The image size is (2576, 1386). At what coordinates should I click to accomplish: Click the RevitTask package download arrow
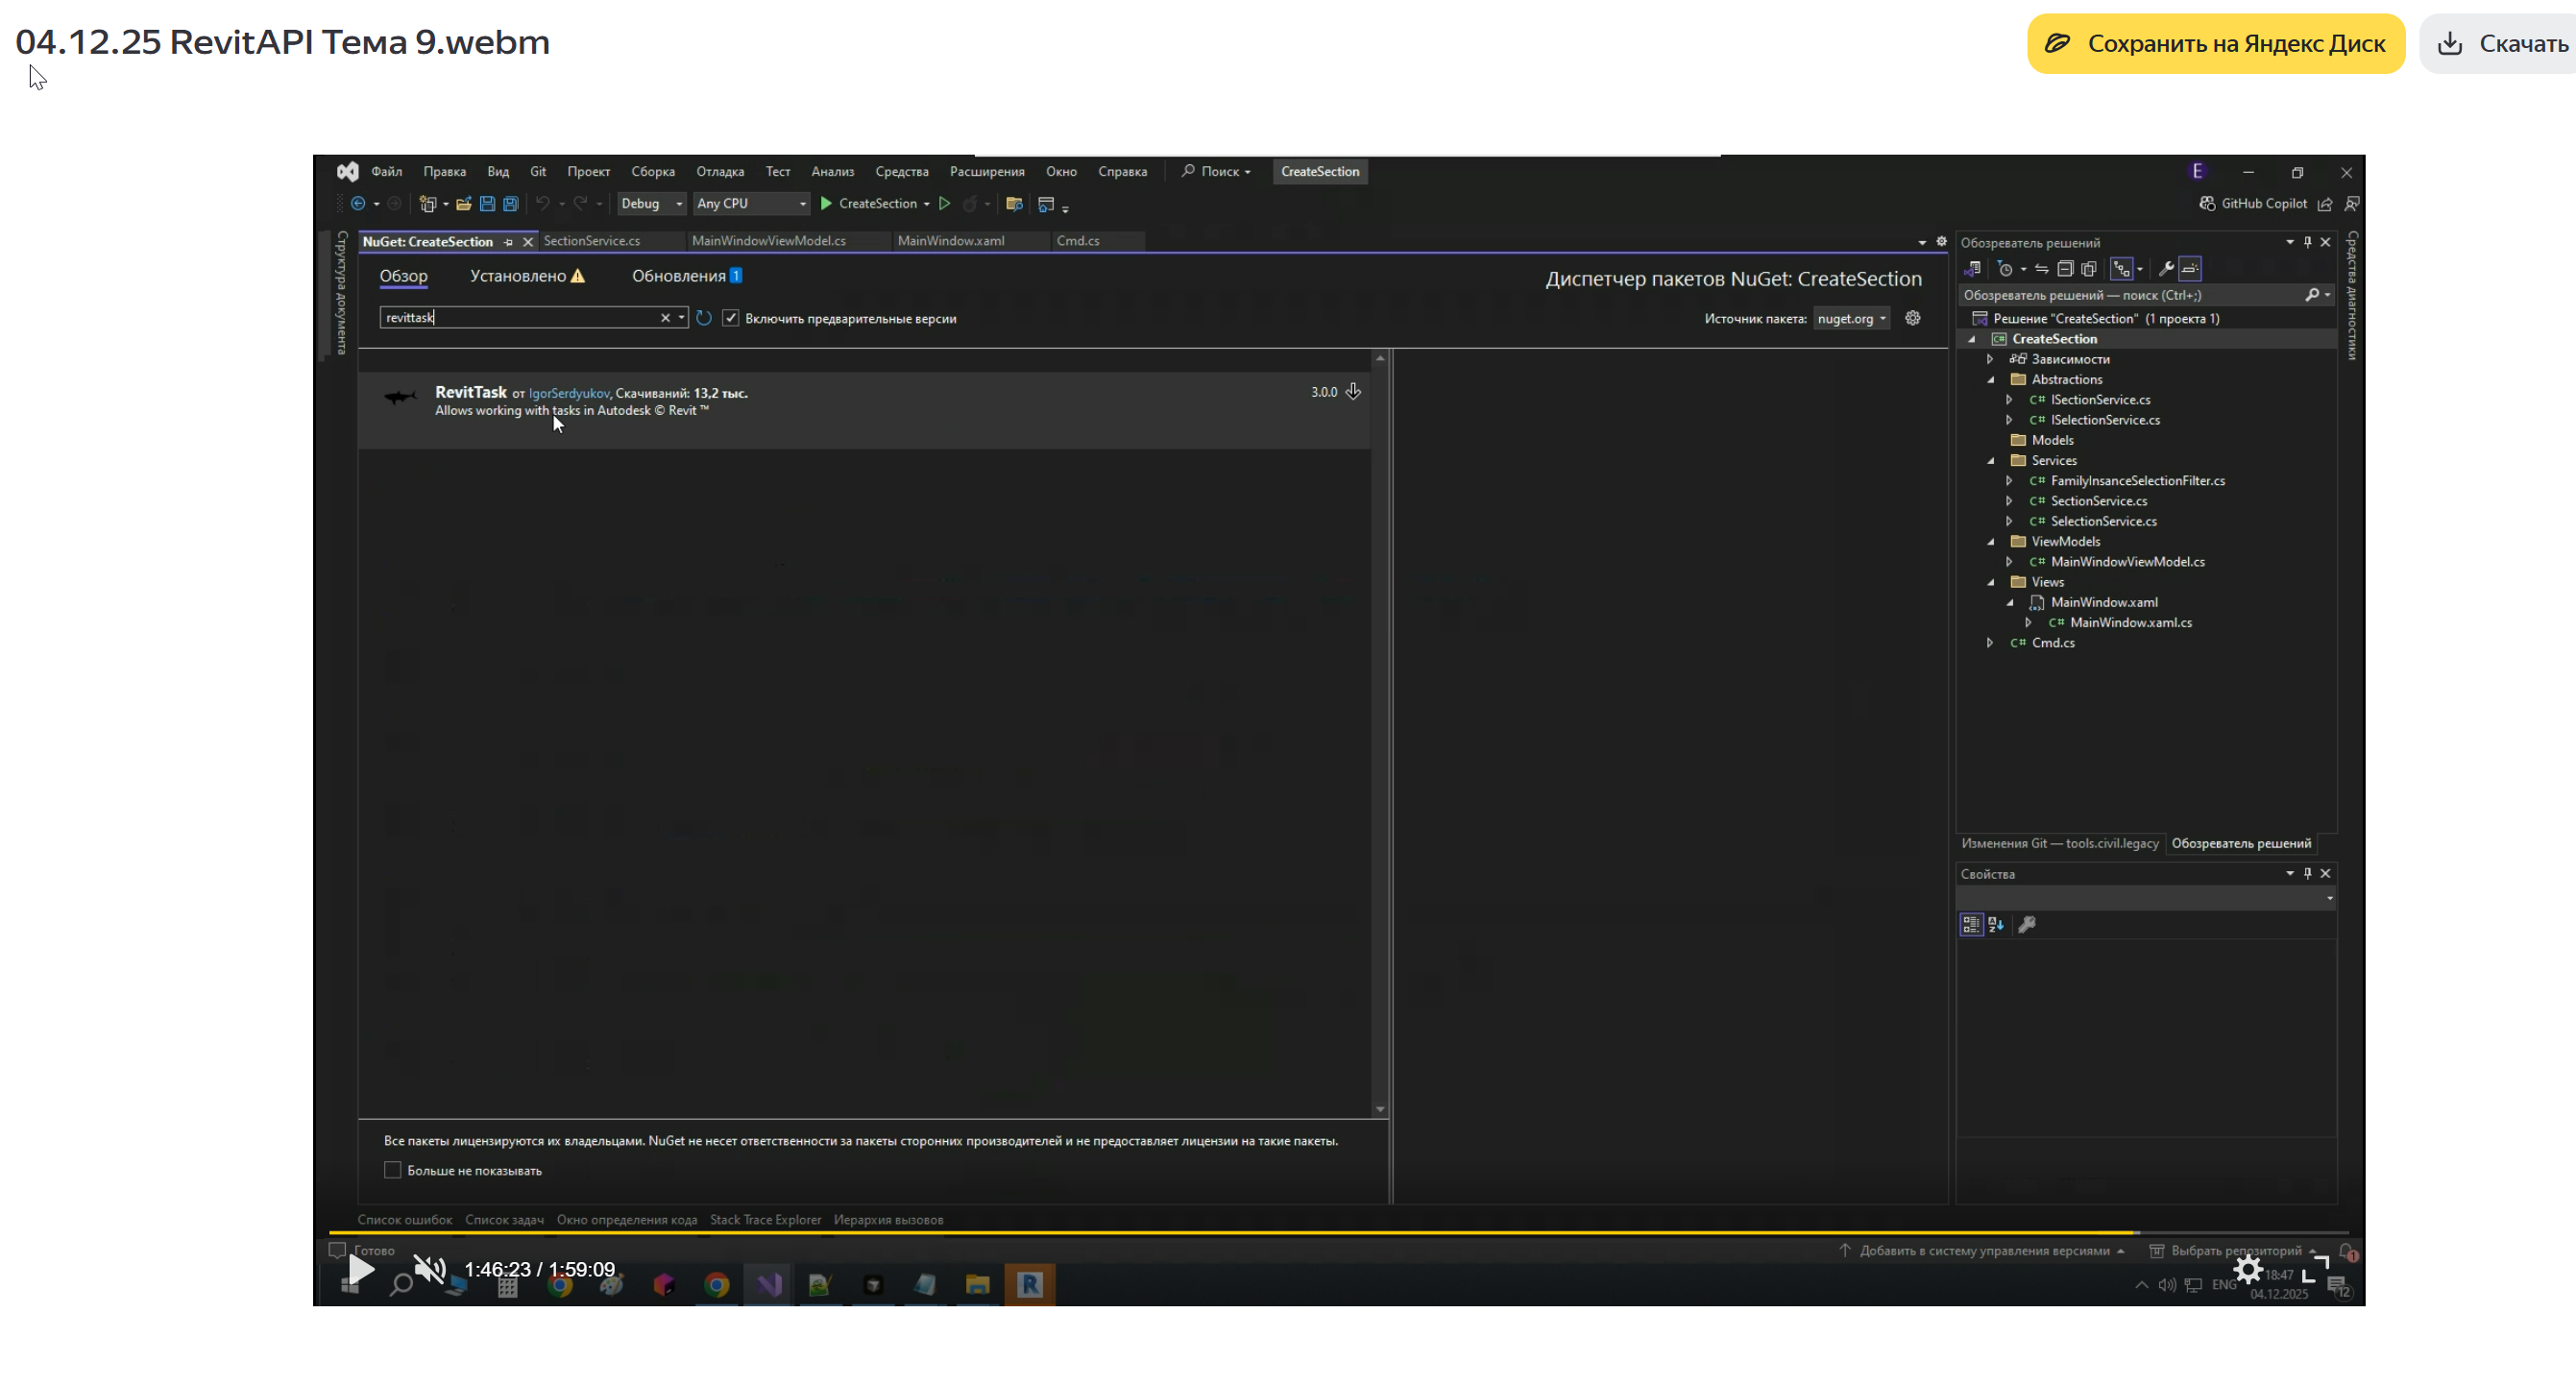[1353, 391]
